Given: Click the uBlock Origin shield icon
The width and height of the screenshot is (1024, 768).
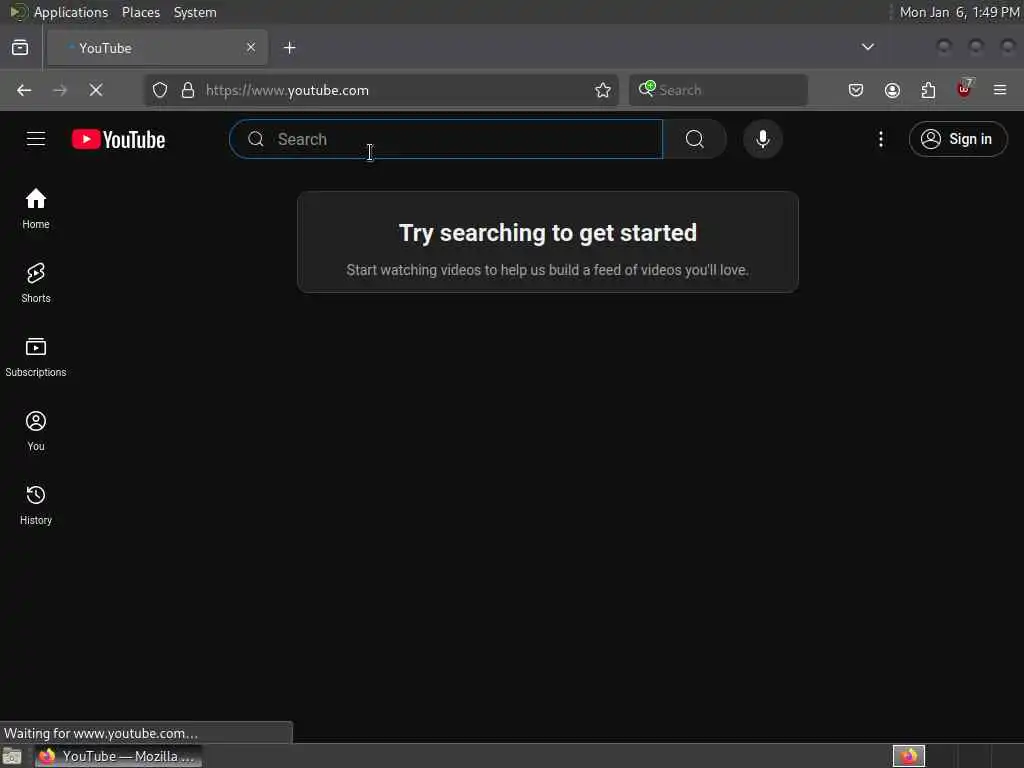Looking at the screenshot, I should [x=964, y=90].
